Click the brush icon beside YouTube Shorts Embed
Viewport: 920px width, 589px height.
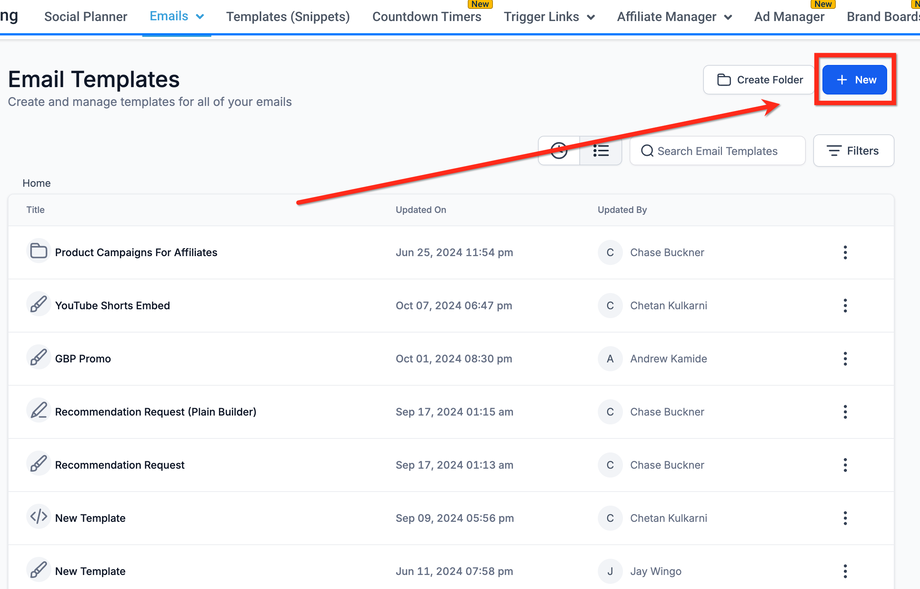(38, 305)
